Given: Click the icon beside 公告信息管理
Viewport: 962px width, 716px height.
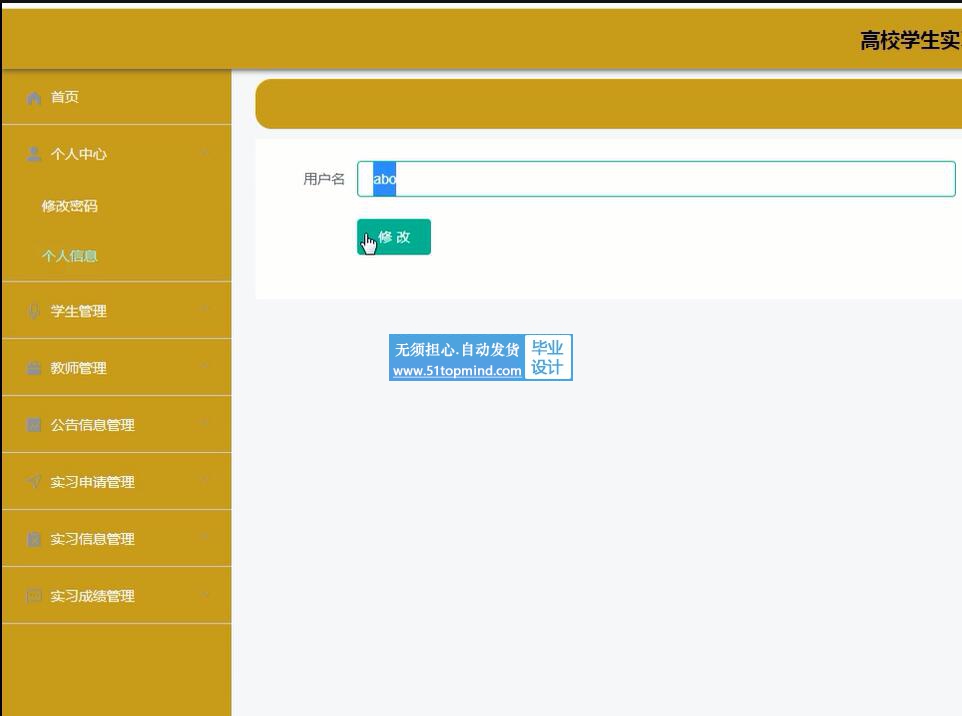Looking at the screenshot, I should tap(34, 425).
